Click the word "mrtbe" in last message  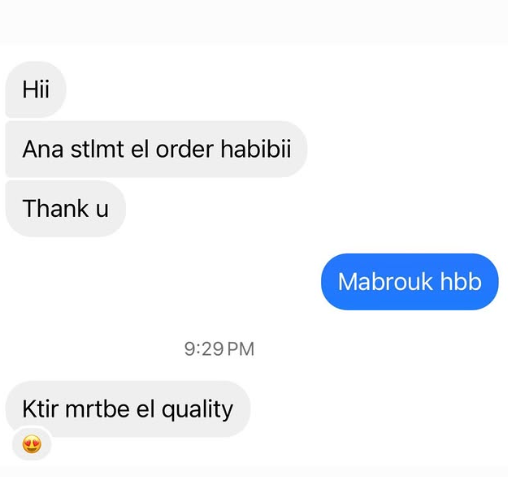point(97,409)
